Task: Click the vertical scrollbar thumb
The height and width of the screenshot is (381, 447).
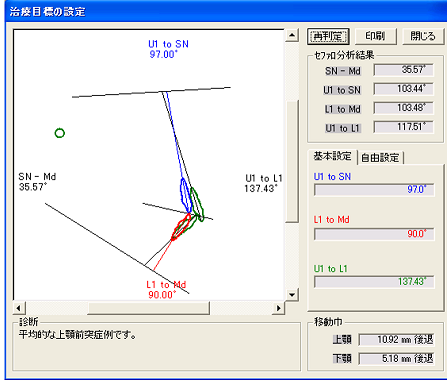Action: 292,161
